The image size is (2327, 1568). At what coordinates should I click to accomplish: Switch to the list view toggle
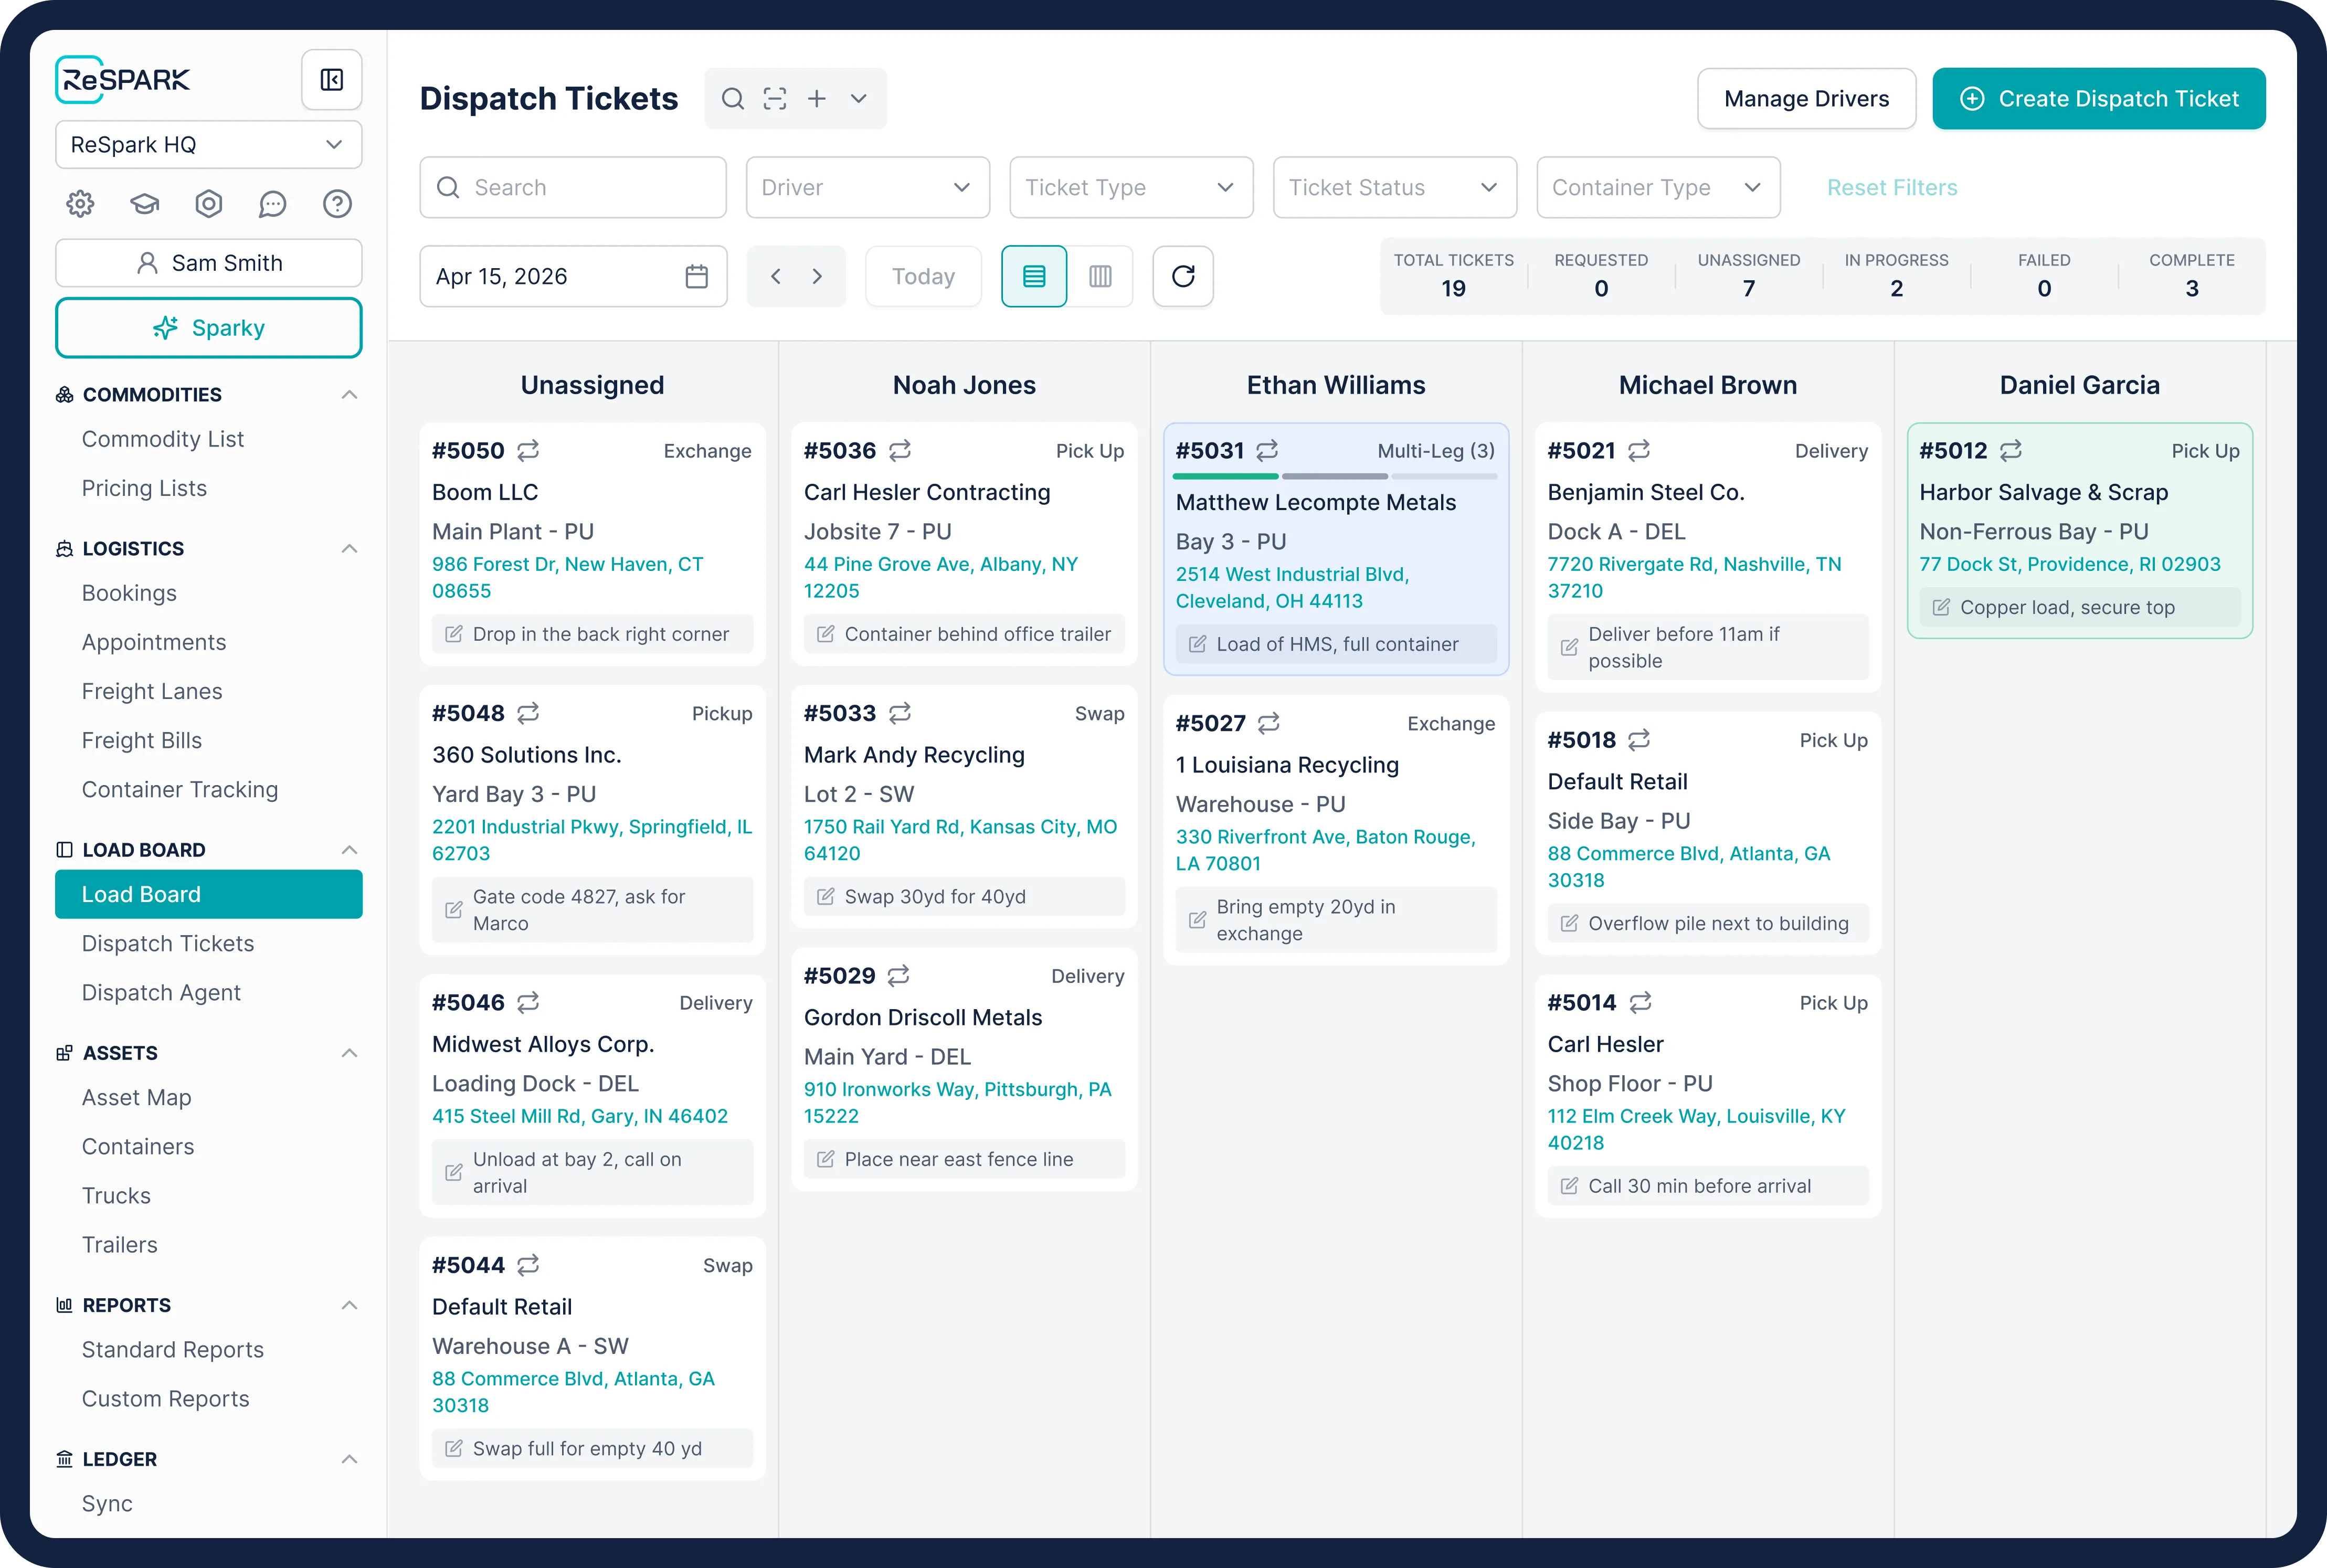[1034, 276]
